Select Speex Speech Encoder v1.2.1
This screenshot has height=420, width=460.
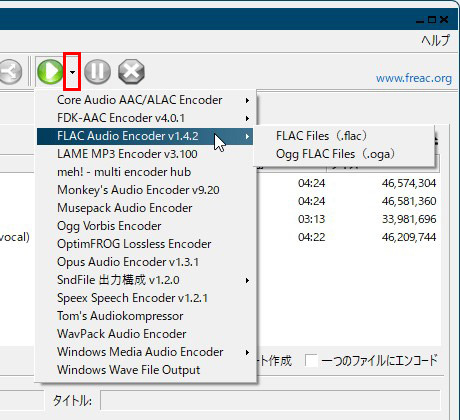(x=145, y=298)
